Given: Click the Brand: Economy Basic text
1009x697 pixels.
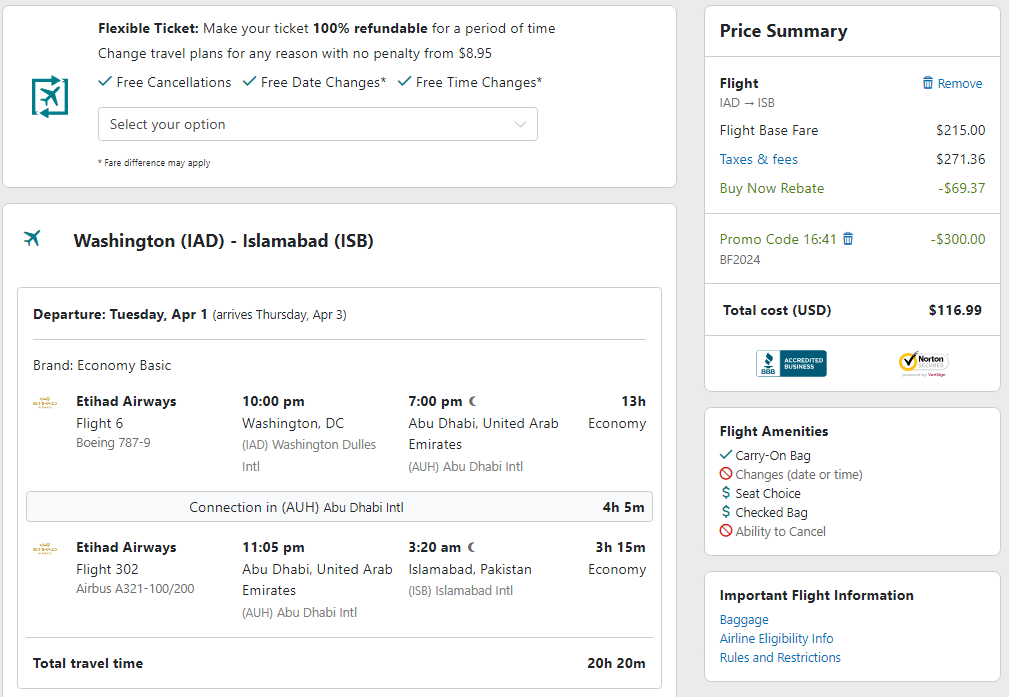Looking at the screenshot, I should coord(102,365).
